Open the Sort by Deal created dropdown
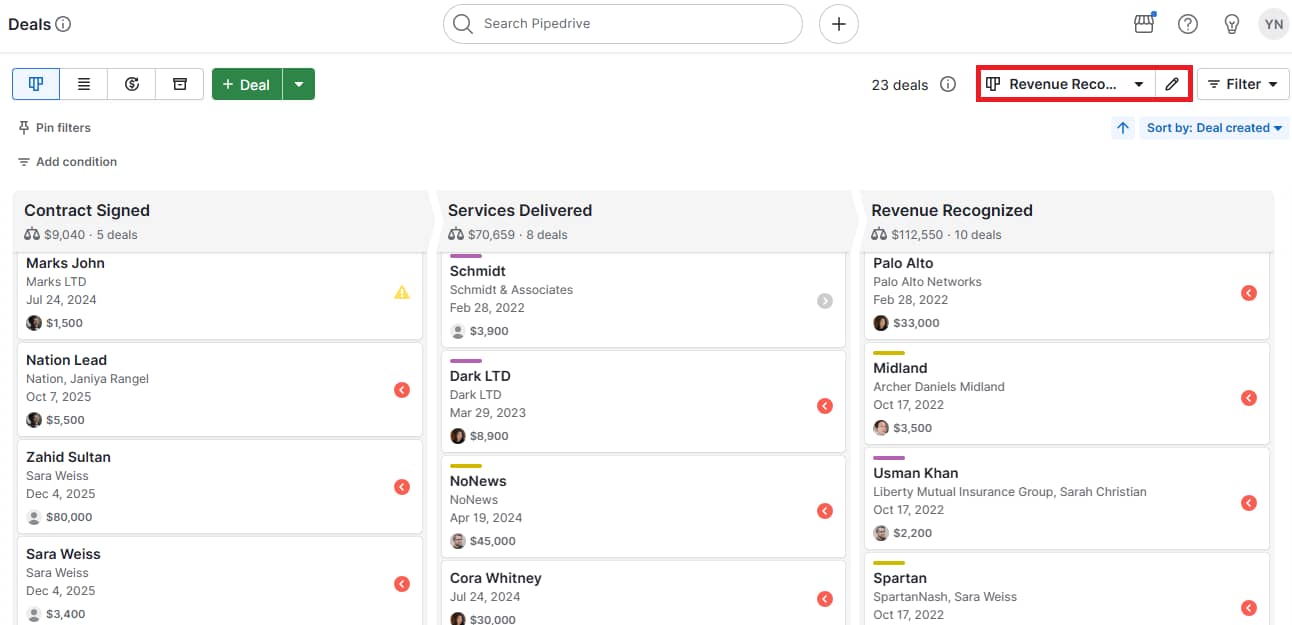 pyautogui.click(x=1213, y=127)
